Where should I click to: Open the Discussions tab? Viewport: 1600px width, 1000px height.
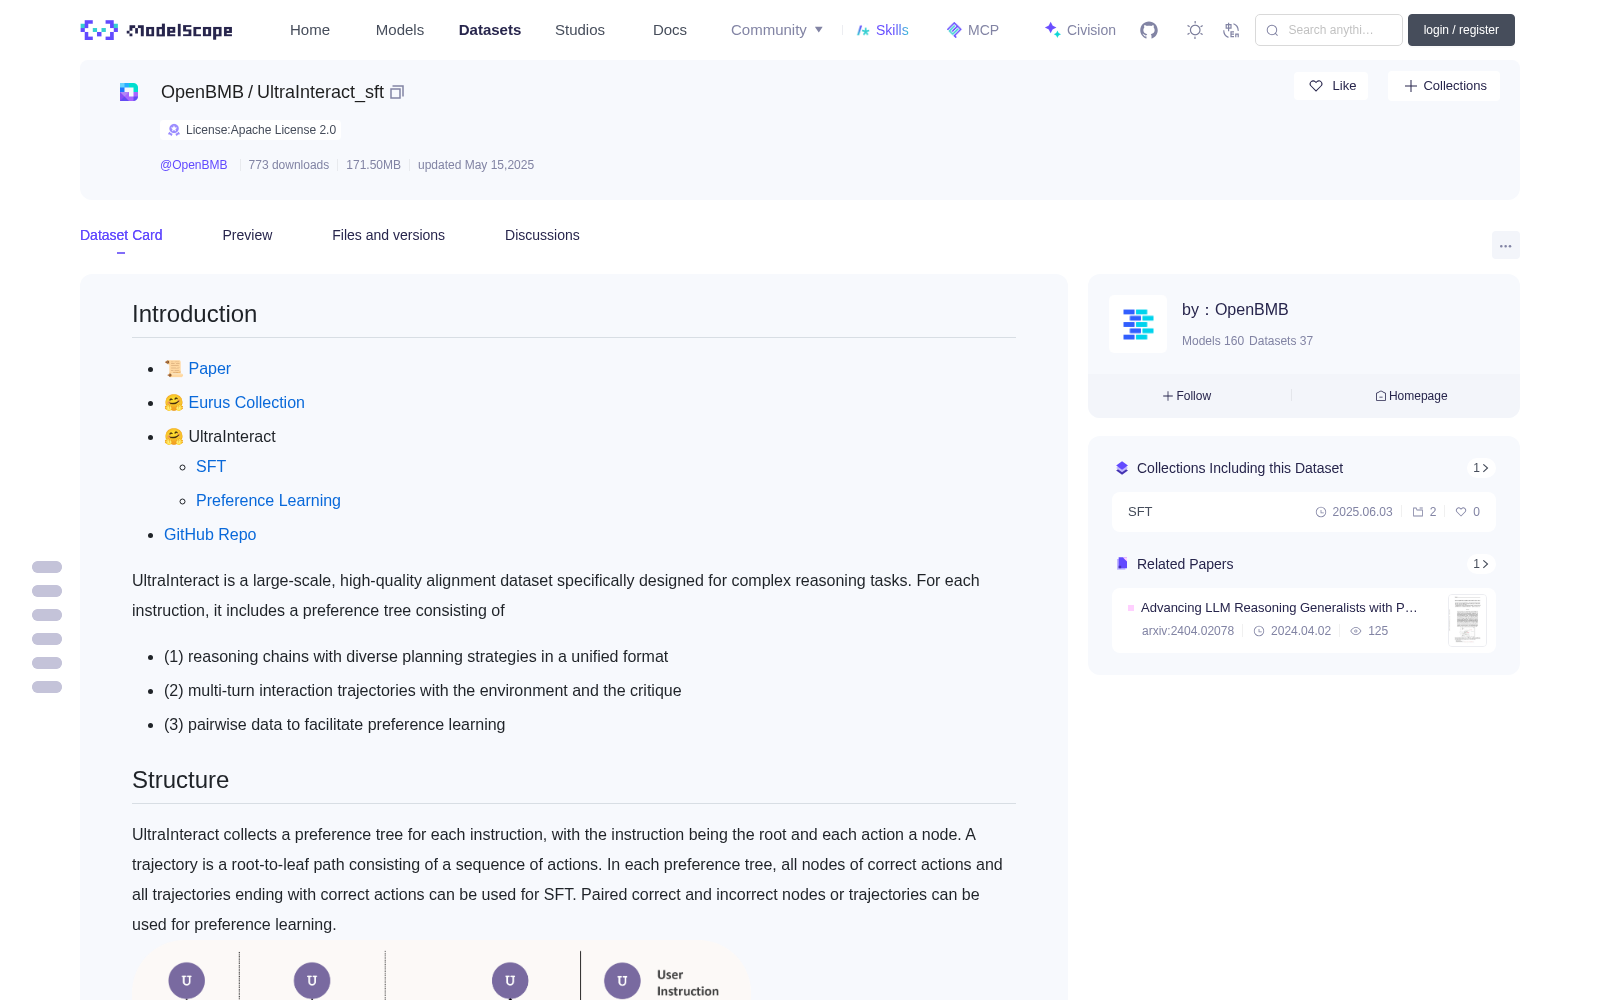pos(542,235)
